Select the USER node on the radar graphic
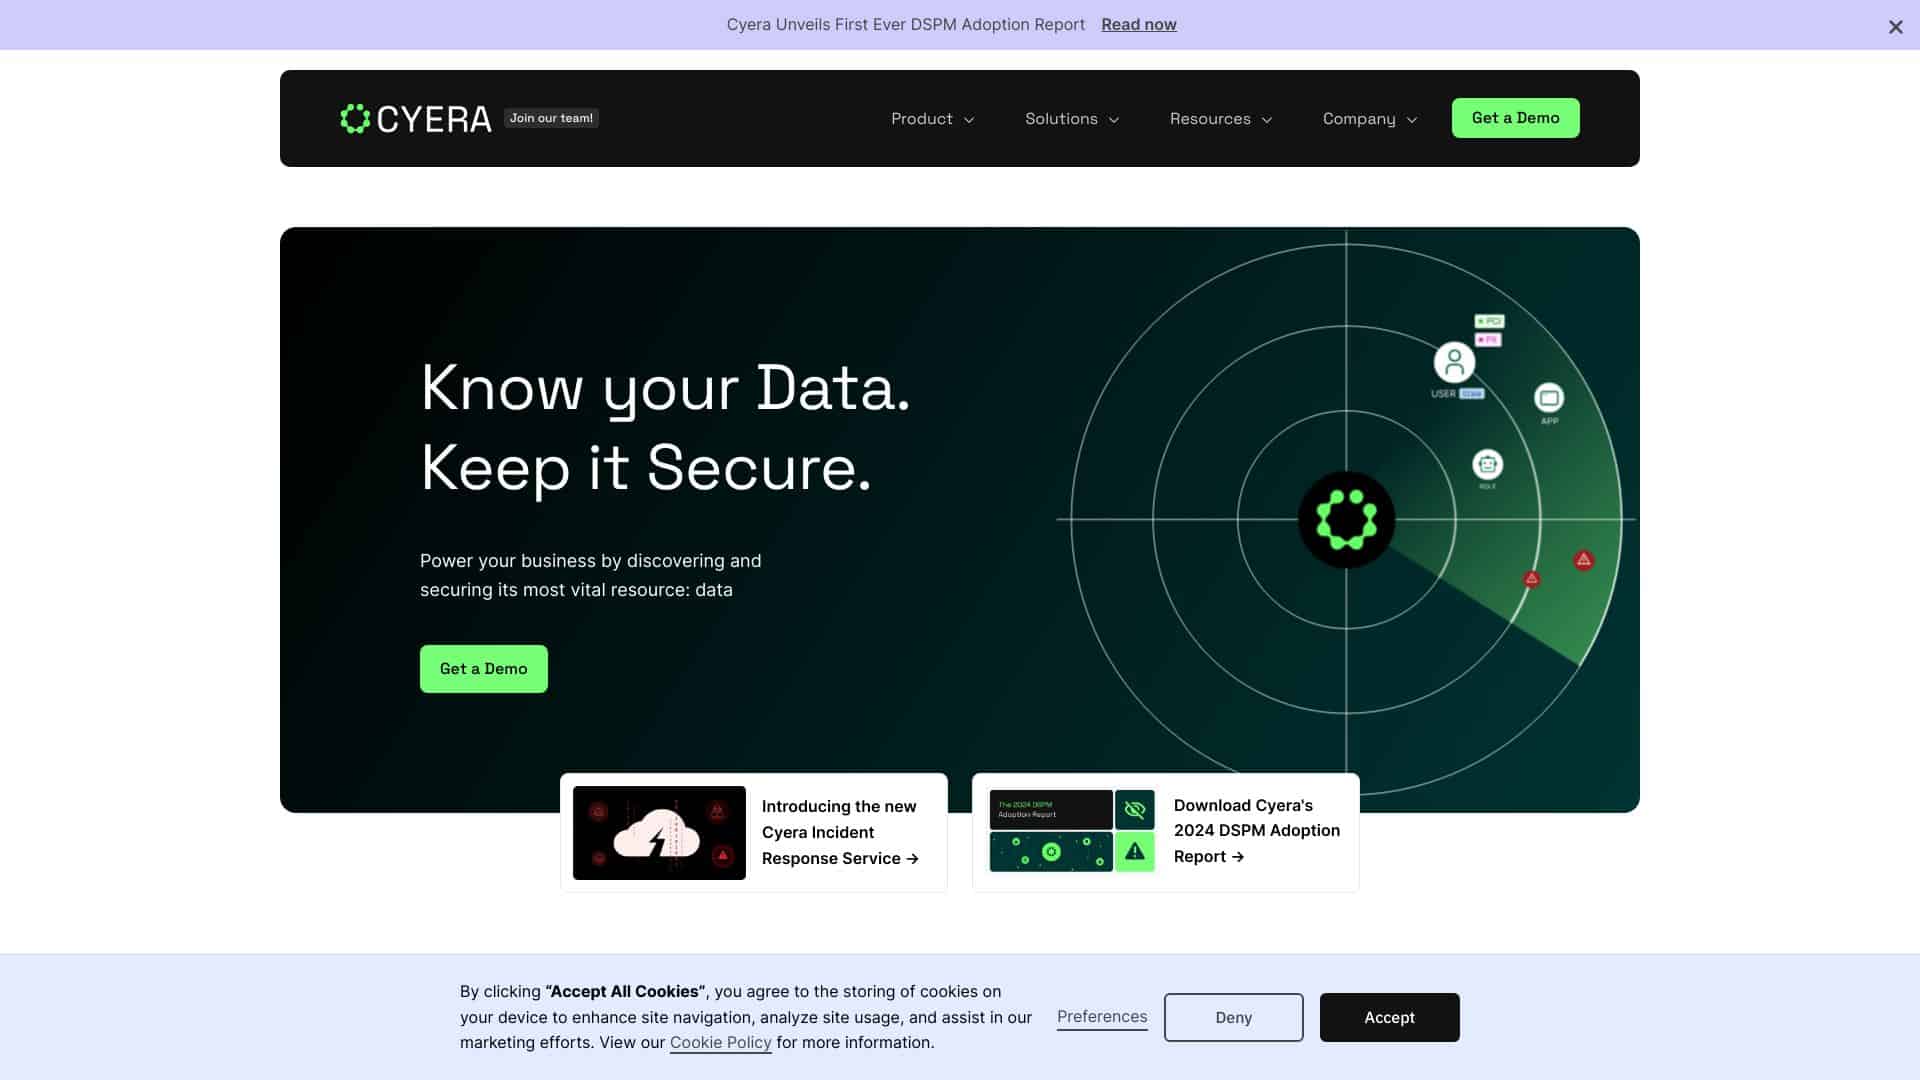This screenshot has height=1080, width=1920. pos(1455,365)
